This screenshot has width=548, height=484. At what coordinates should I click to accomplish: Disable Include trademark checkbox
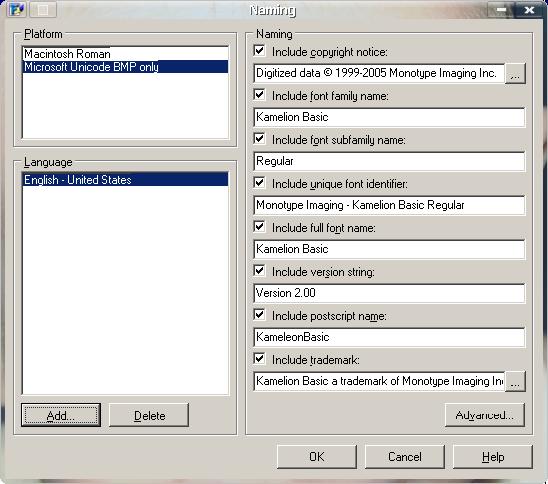259,359
